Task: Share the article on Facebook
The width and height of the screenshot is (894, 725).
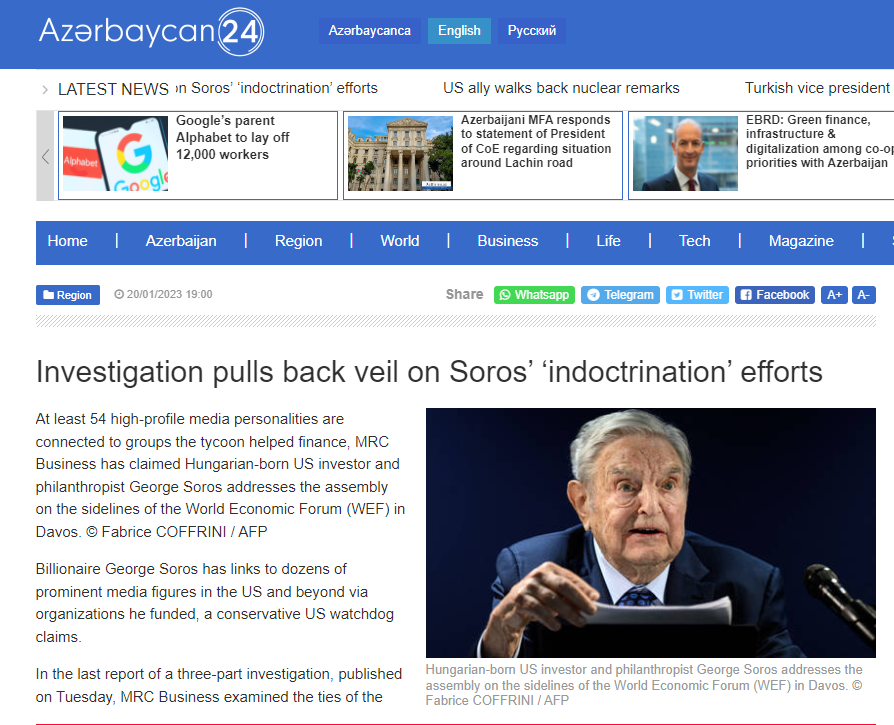Action: tap(775, 295)
